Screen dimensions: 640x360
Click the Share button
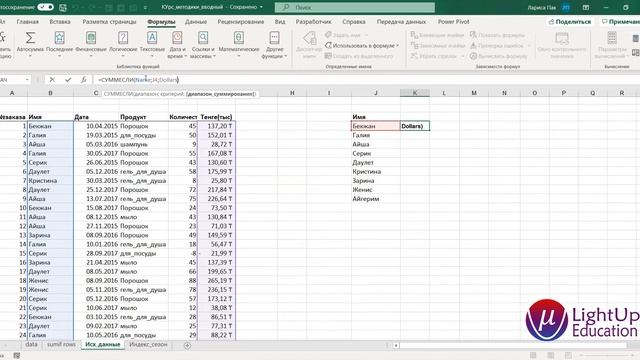point(569,22)
